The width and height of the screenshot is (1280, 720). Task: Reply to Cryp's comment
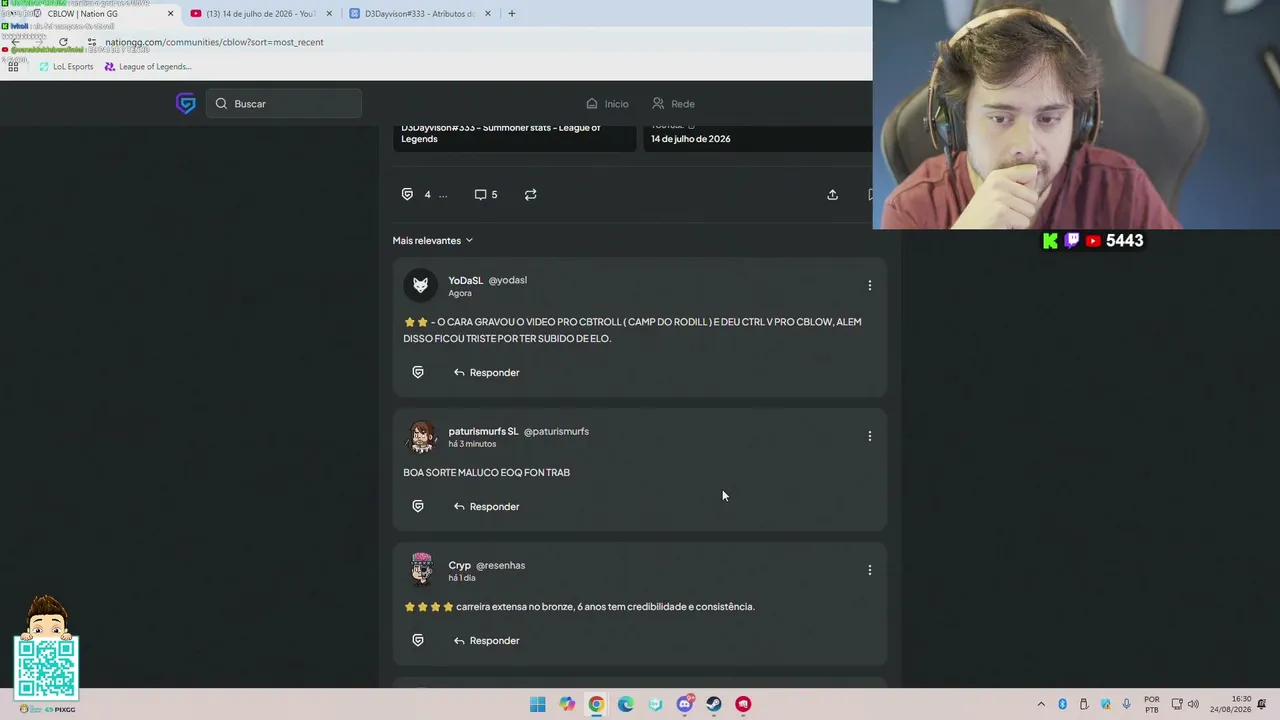(486, 640)
